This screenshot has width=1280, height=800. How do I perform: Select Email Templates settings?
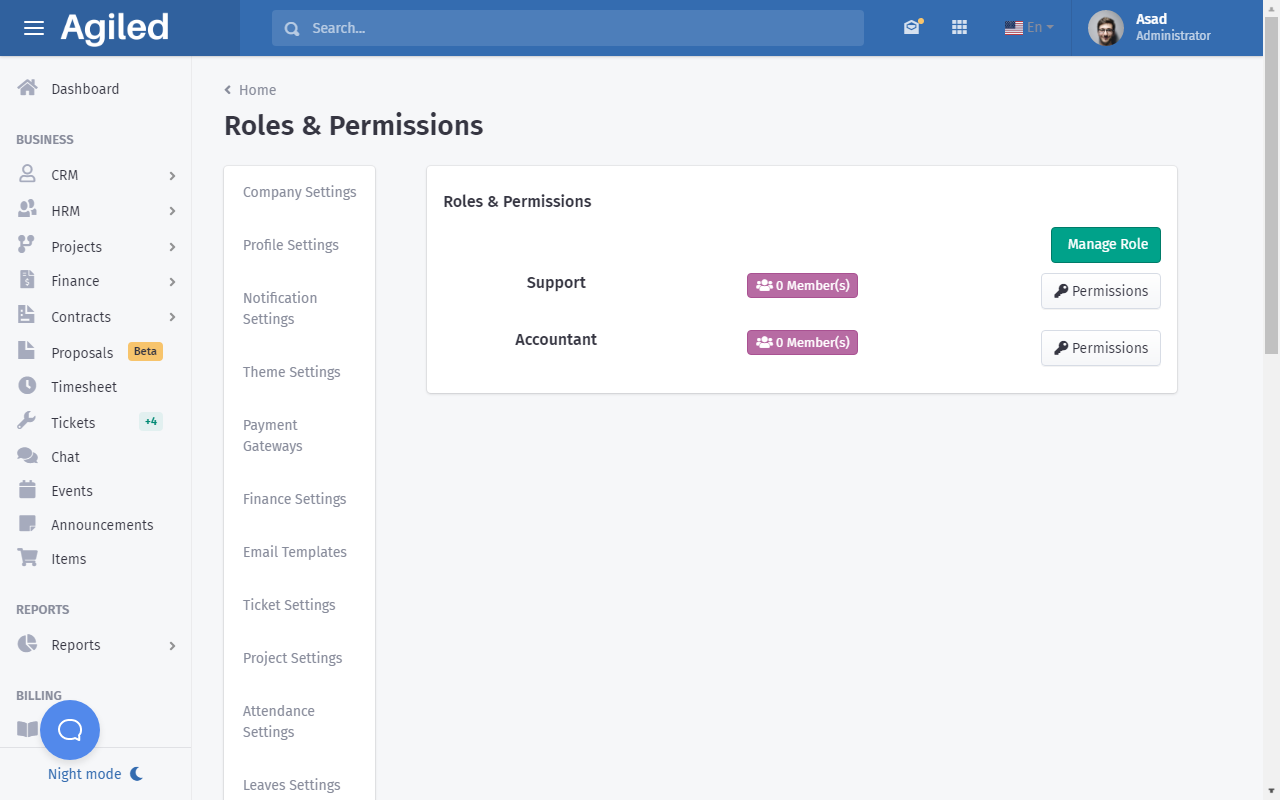pyautogui.click(x=294, y=552)
